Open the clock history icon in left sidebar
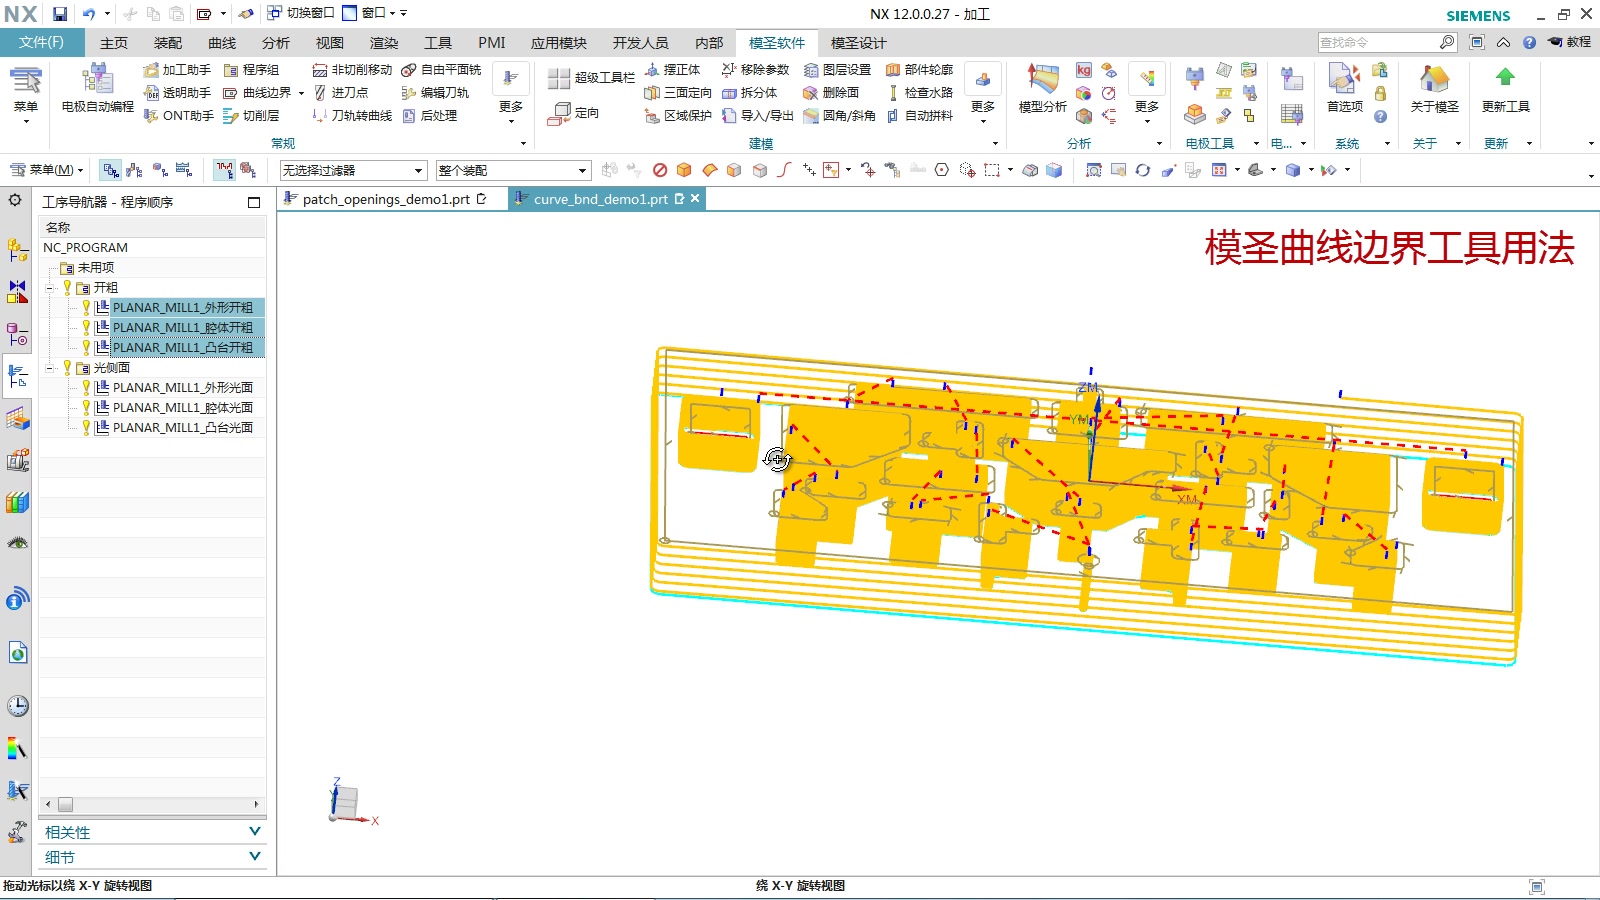Image resolution: width=1600 pixels, height=900 pixels. pyautogui.click(x=17, y=706)
